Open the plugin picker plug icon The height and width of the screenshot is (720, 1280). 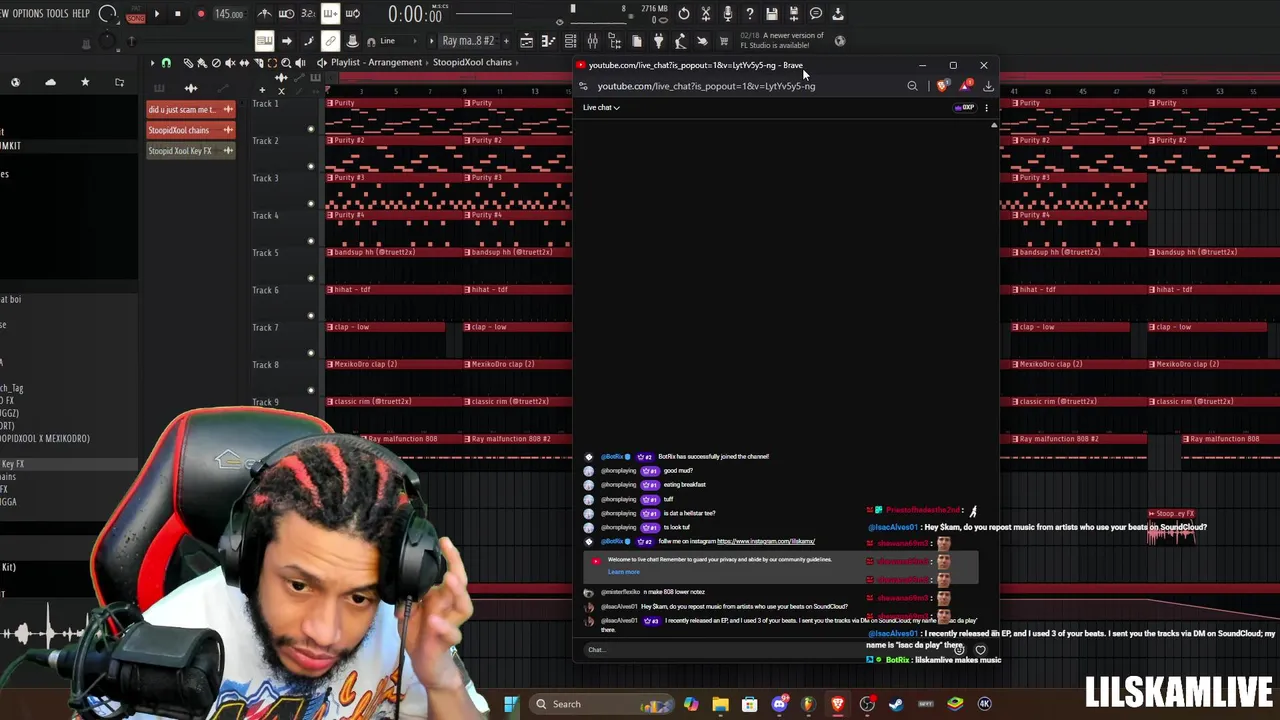click(658, 41)
